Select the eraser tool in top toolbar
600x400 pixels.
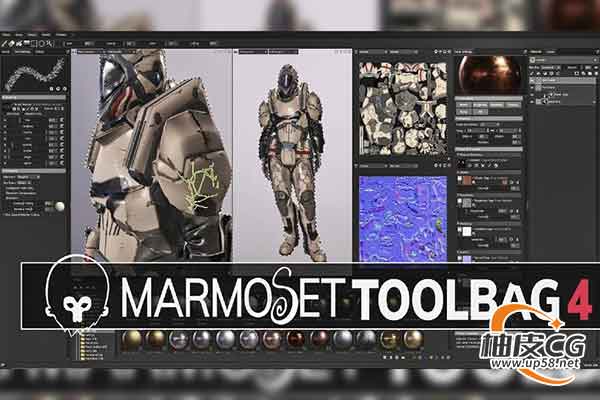point(12,44)
